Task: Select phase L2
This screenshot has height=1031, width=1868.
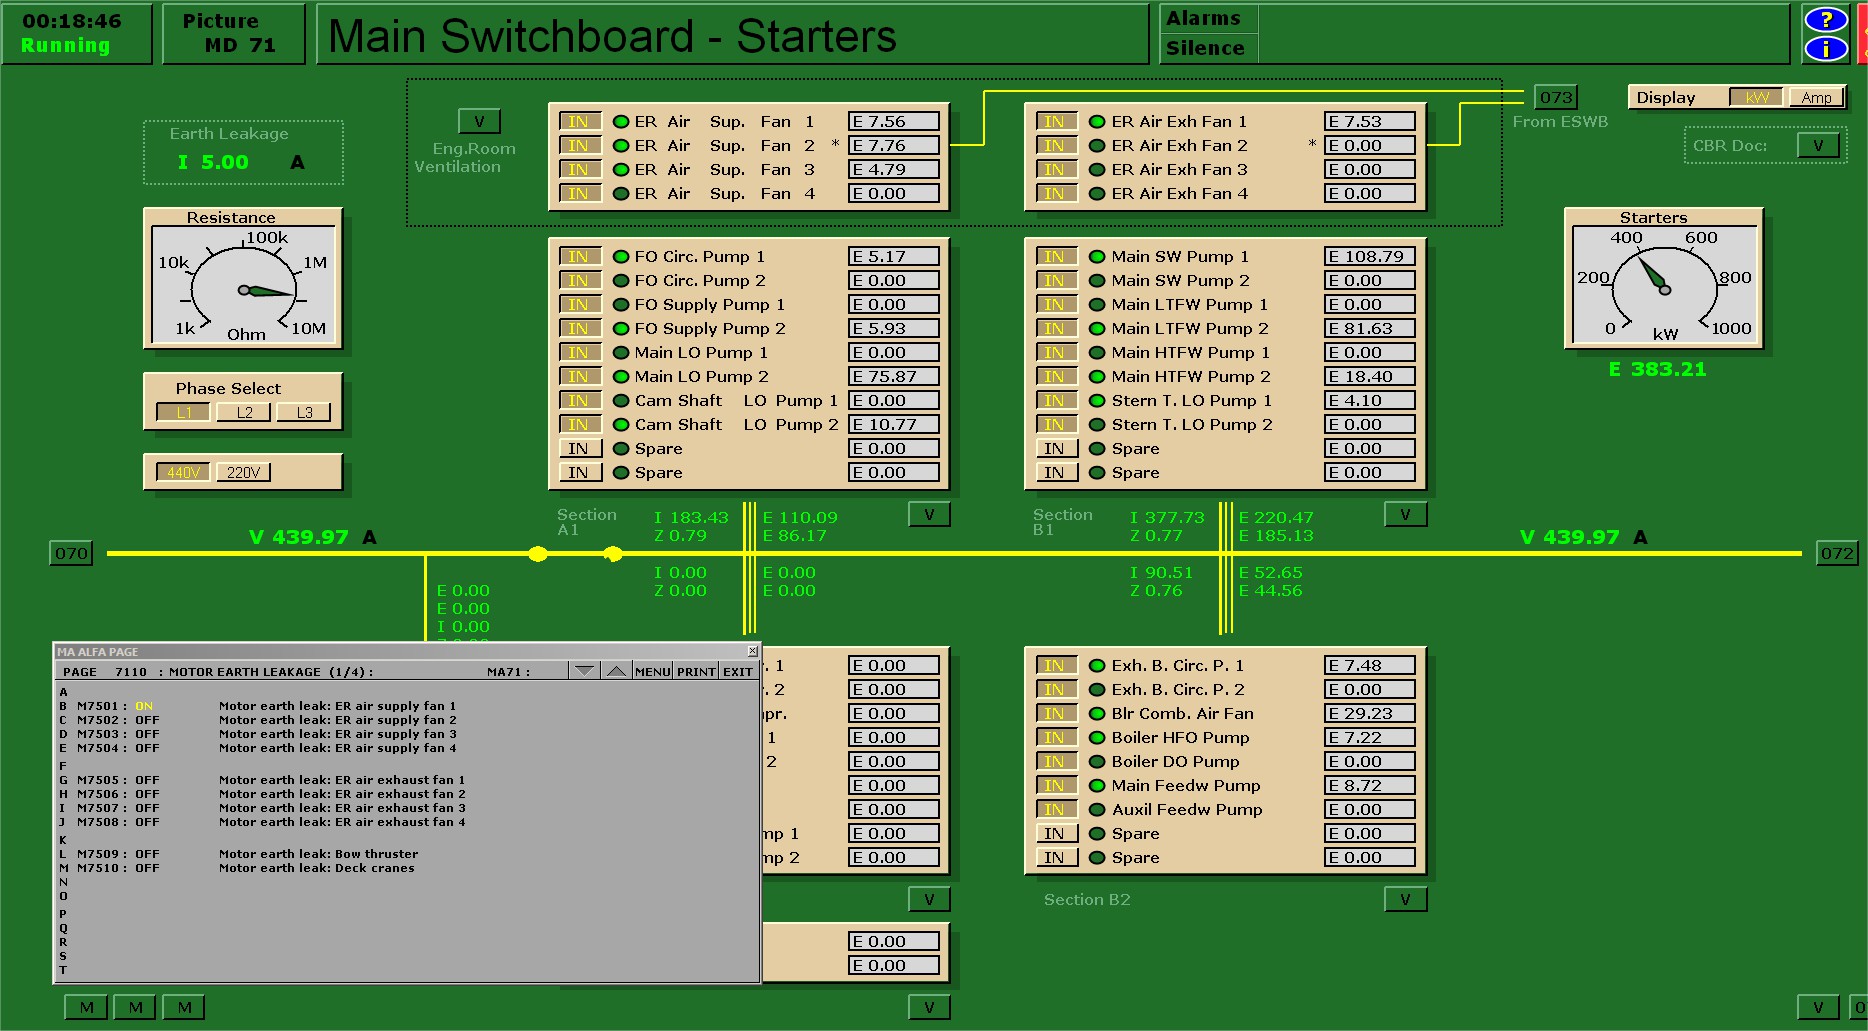Action: 244,412
